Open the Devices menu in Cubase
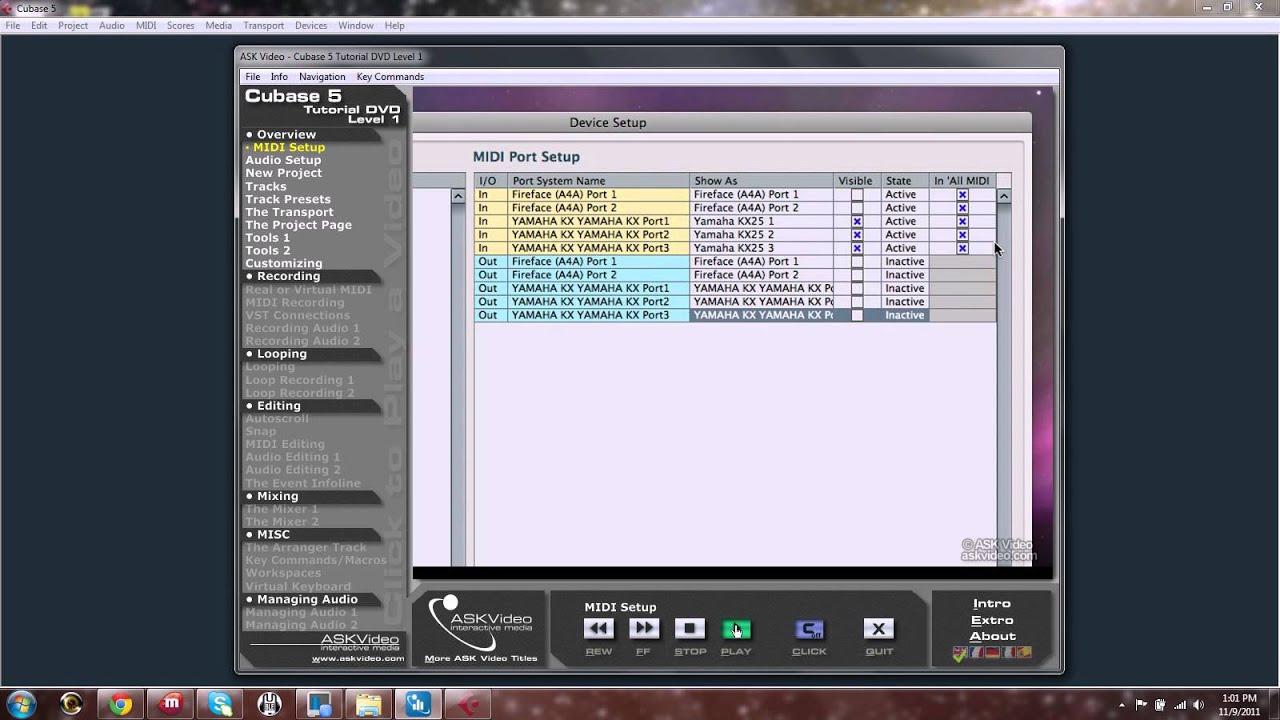 pos(311,25)
